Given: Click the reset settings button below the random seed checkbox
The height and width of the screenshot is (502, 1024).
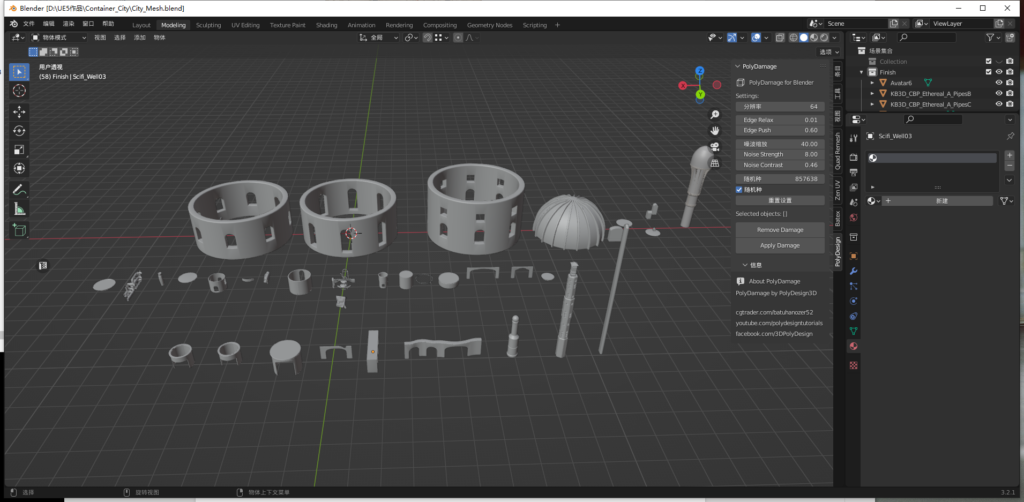Looking at the screenshot, I should [x=780, y=200].
